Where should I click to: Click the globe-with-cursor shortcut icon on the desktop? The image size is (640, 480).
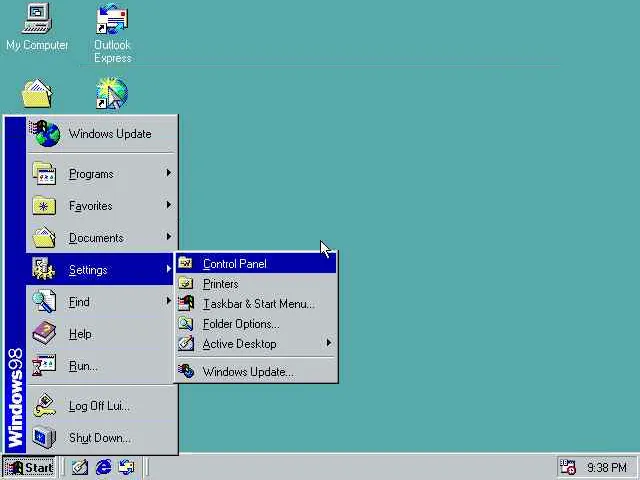[x=112, y=93]
